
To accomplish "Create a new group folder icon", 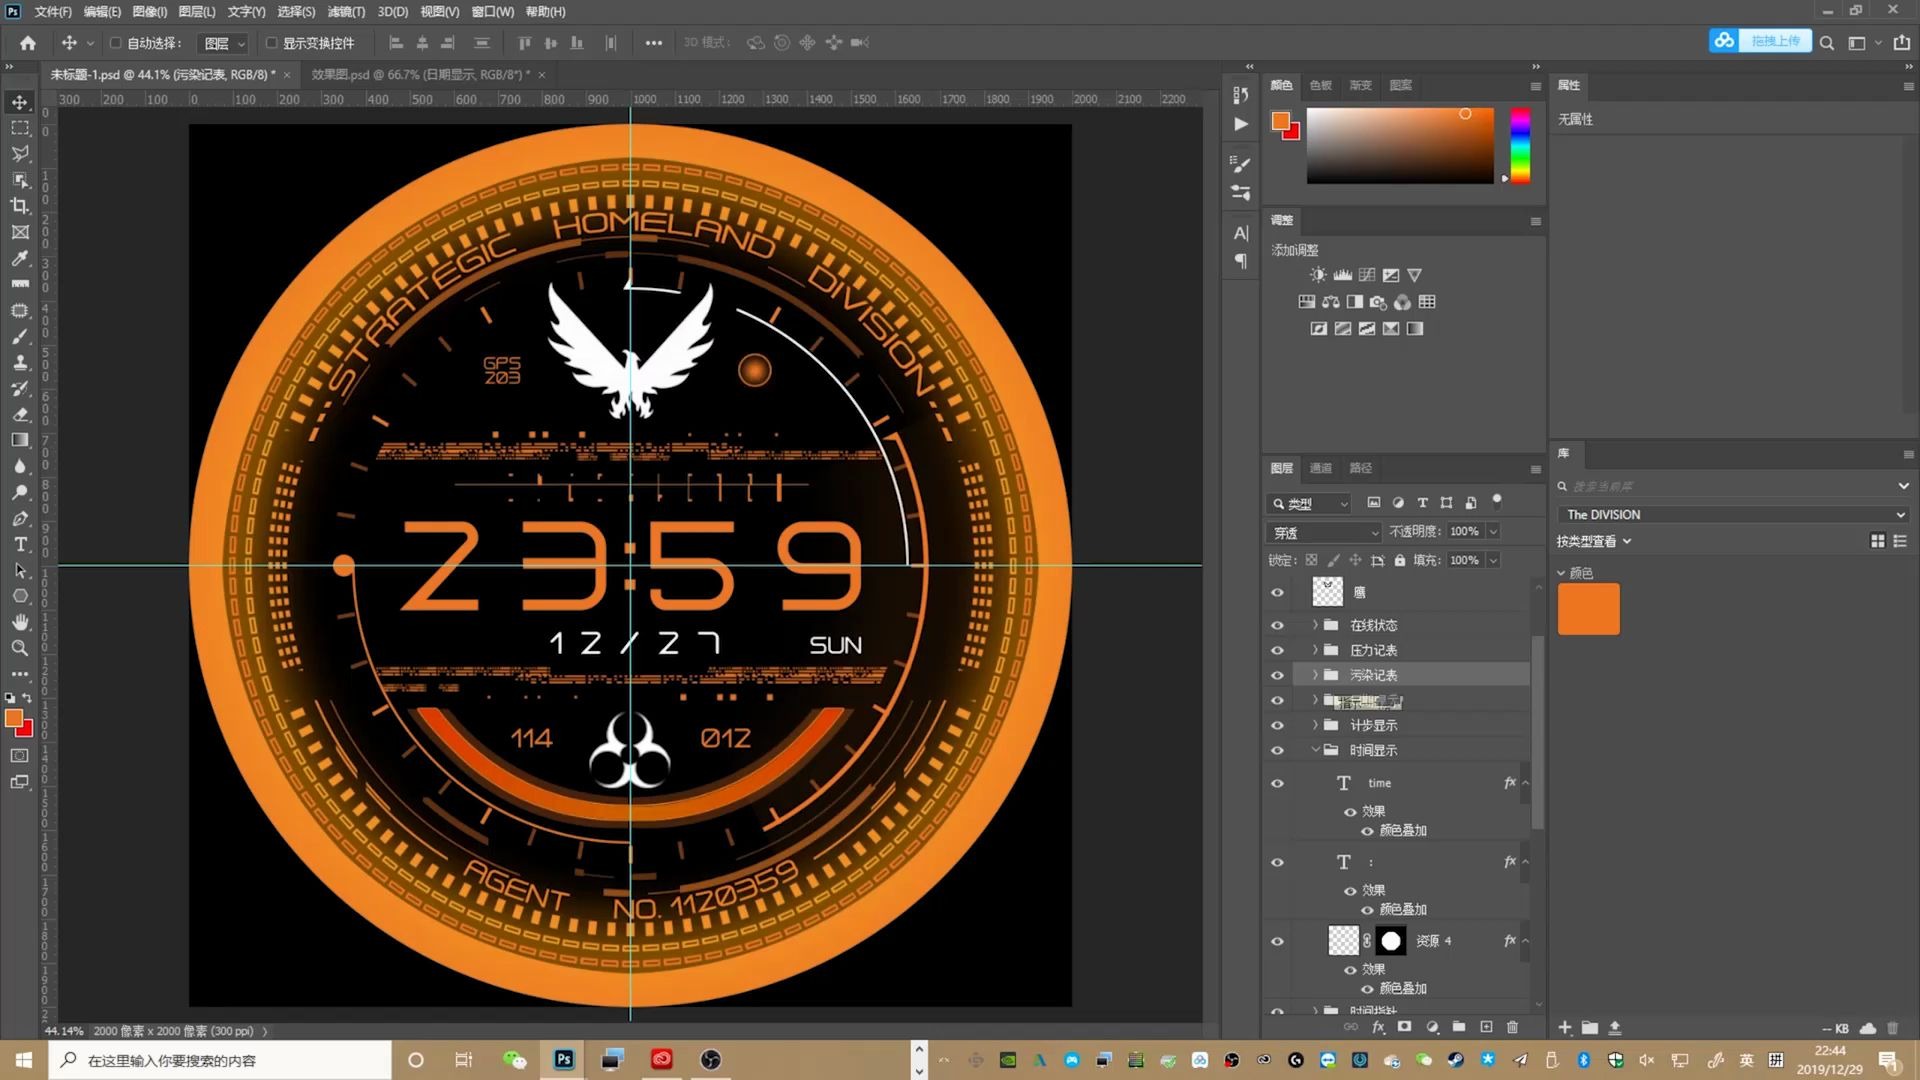I will (x=1459, y=1027).
